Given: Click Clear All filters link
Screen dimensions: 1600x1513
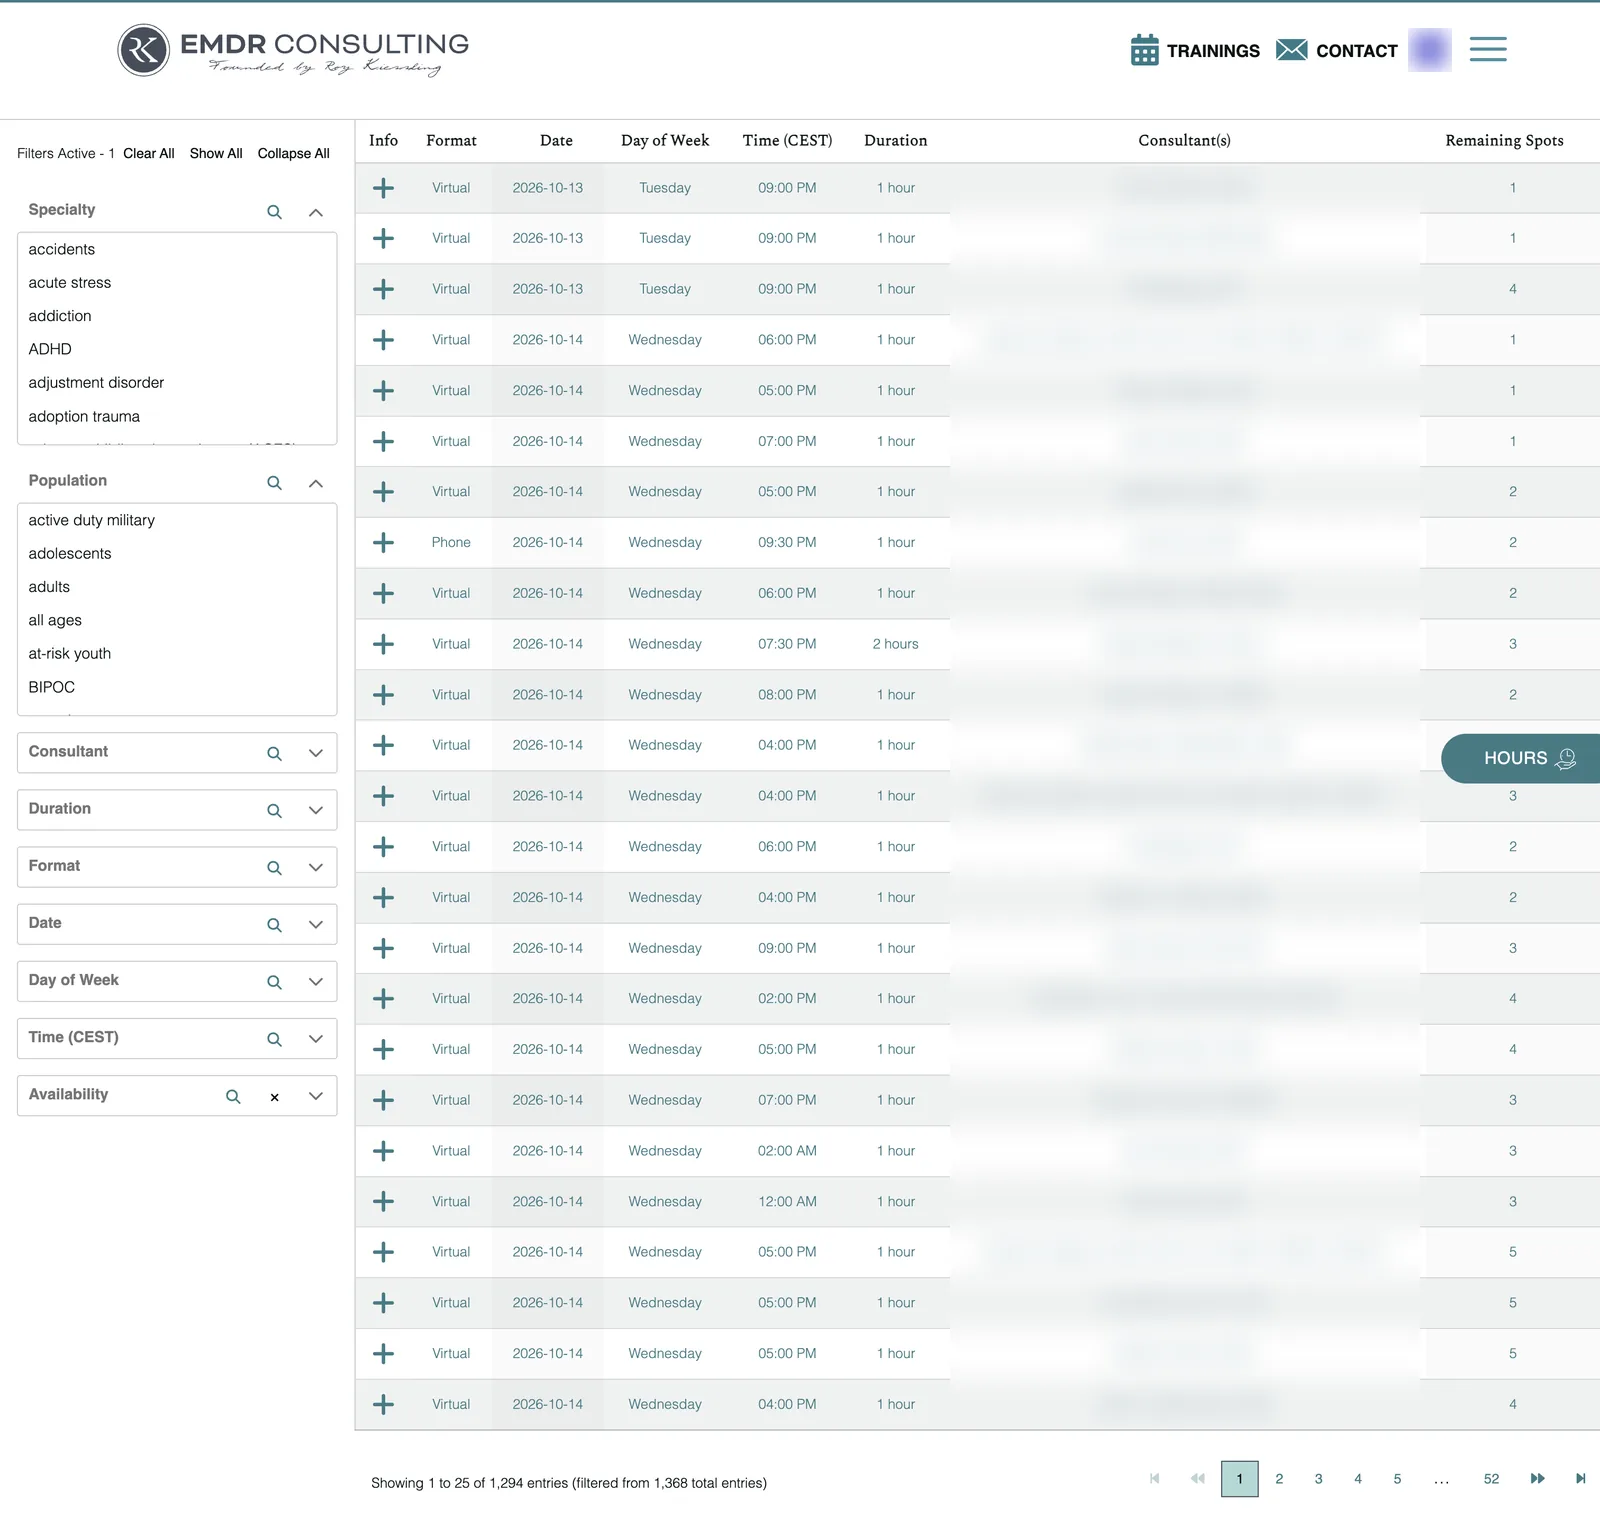Looking at the screenshot, I should coord(148,153).
